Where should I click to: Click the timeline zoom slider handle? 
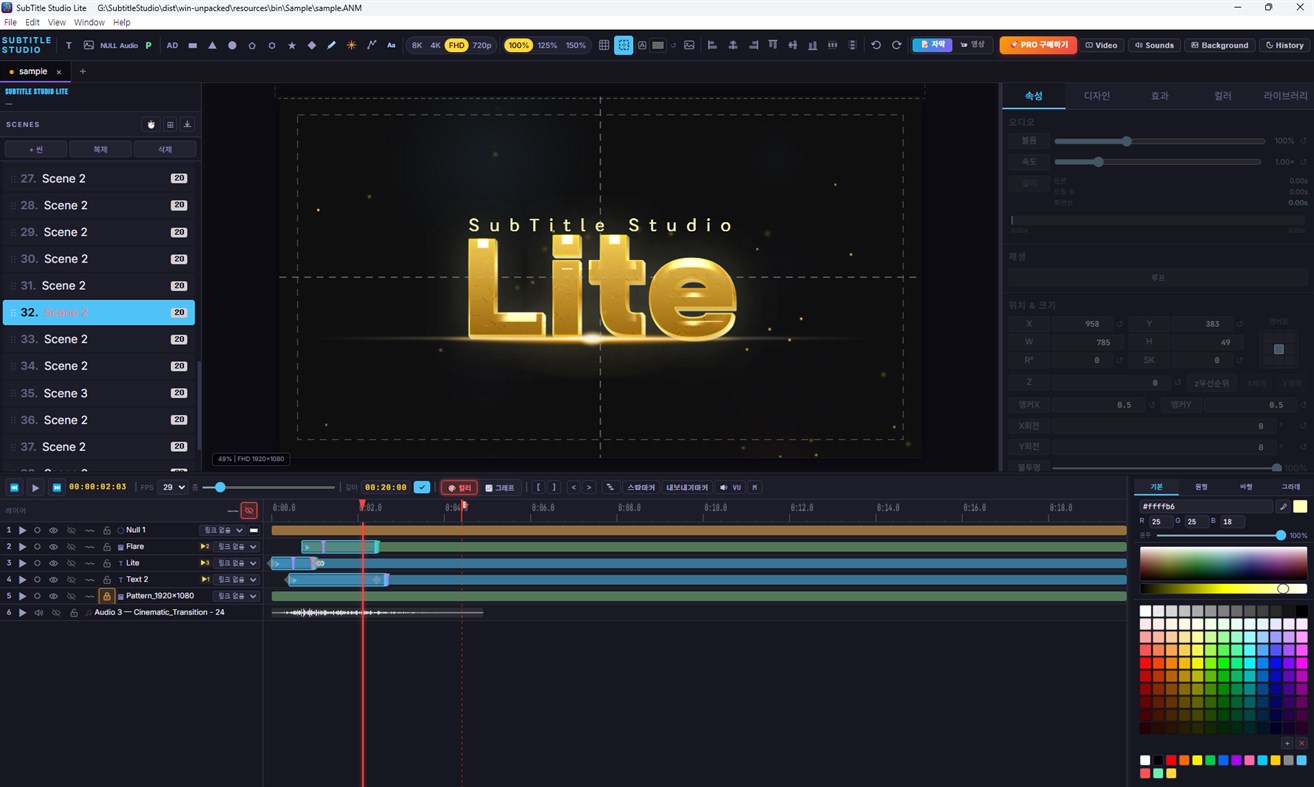coord(220,488)
